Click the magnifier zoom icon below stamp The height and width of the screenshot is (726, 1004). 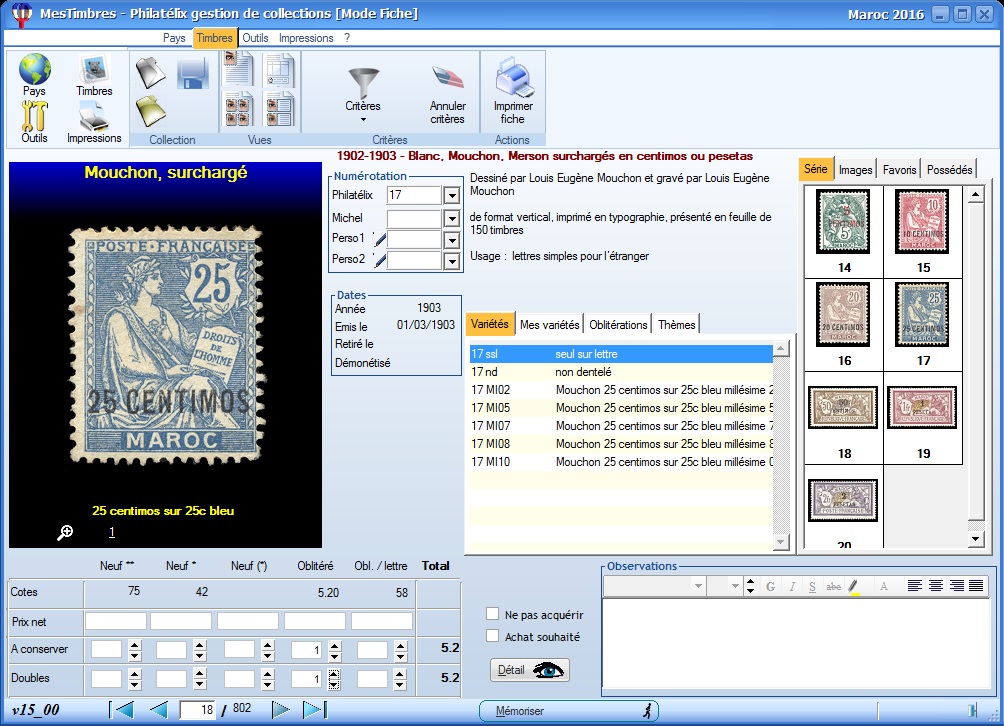tap(65, 533)
